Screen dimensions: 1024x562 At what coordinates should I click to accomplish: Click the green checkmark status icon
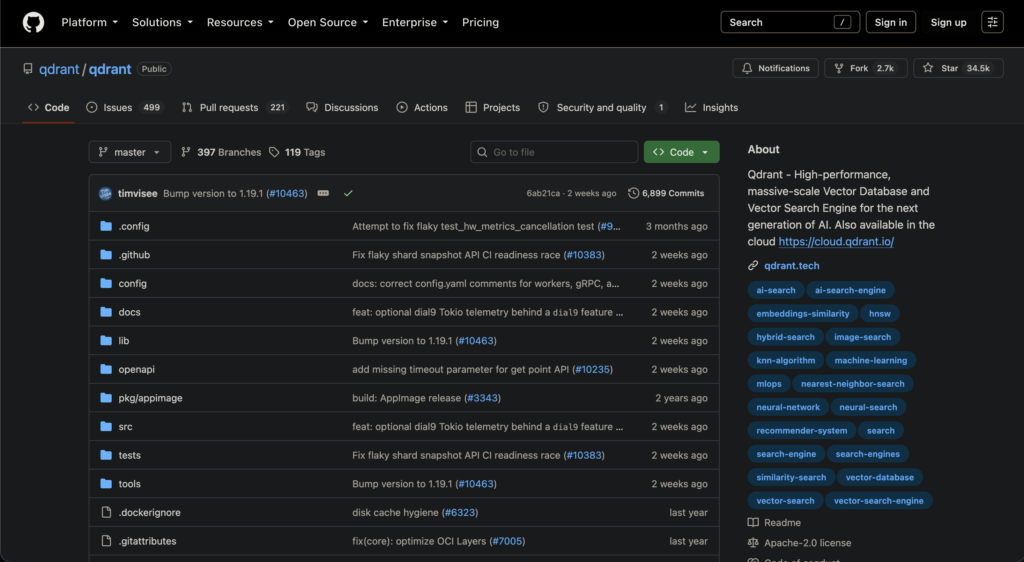pyautogui.click(x=348, y=193)
